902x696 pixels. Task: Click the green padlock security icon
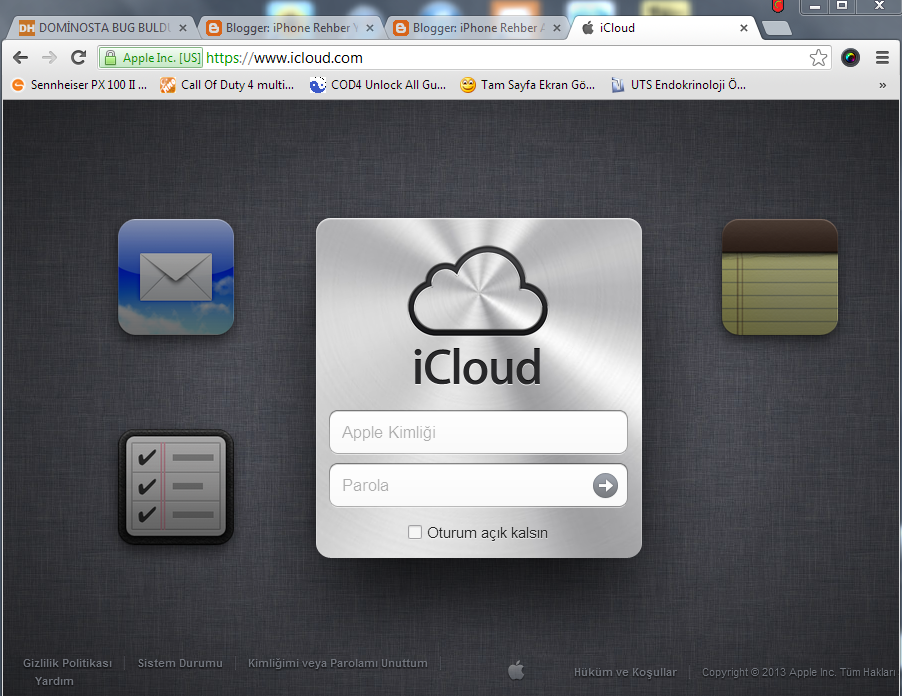[110, 58]
